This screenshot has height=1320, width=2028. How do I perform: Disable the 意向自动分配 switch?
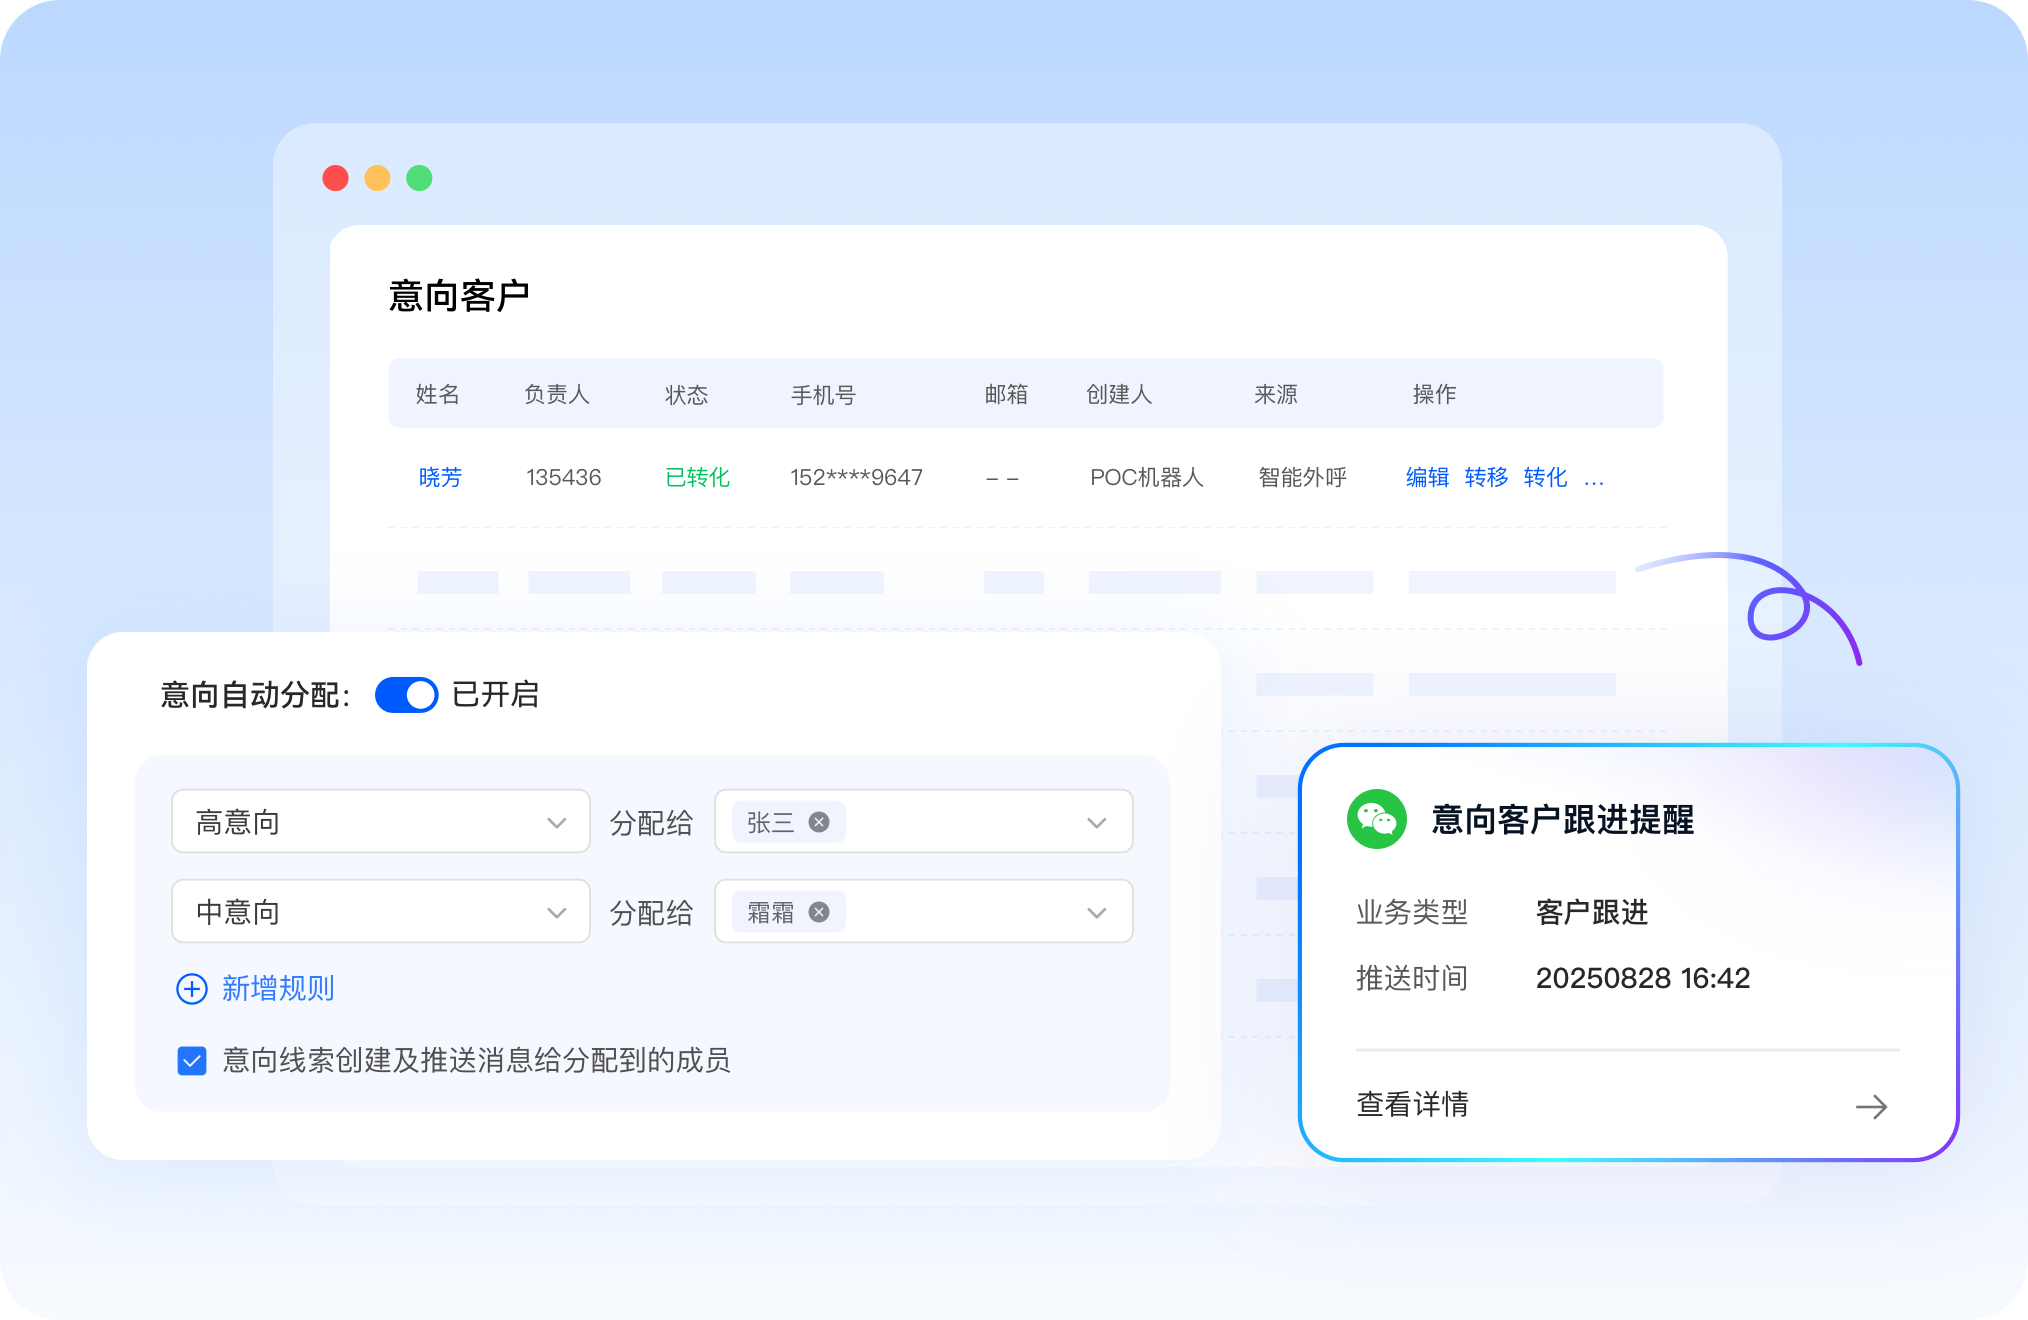pyautogui.click(x=405, y=695)
